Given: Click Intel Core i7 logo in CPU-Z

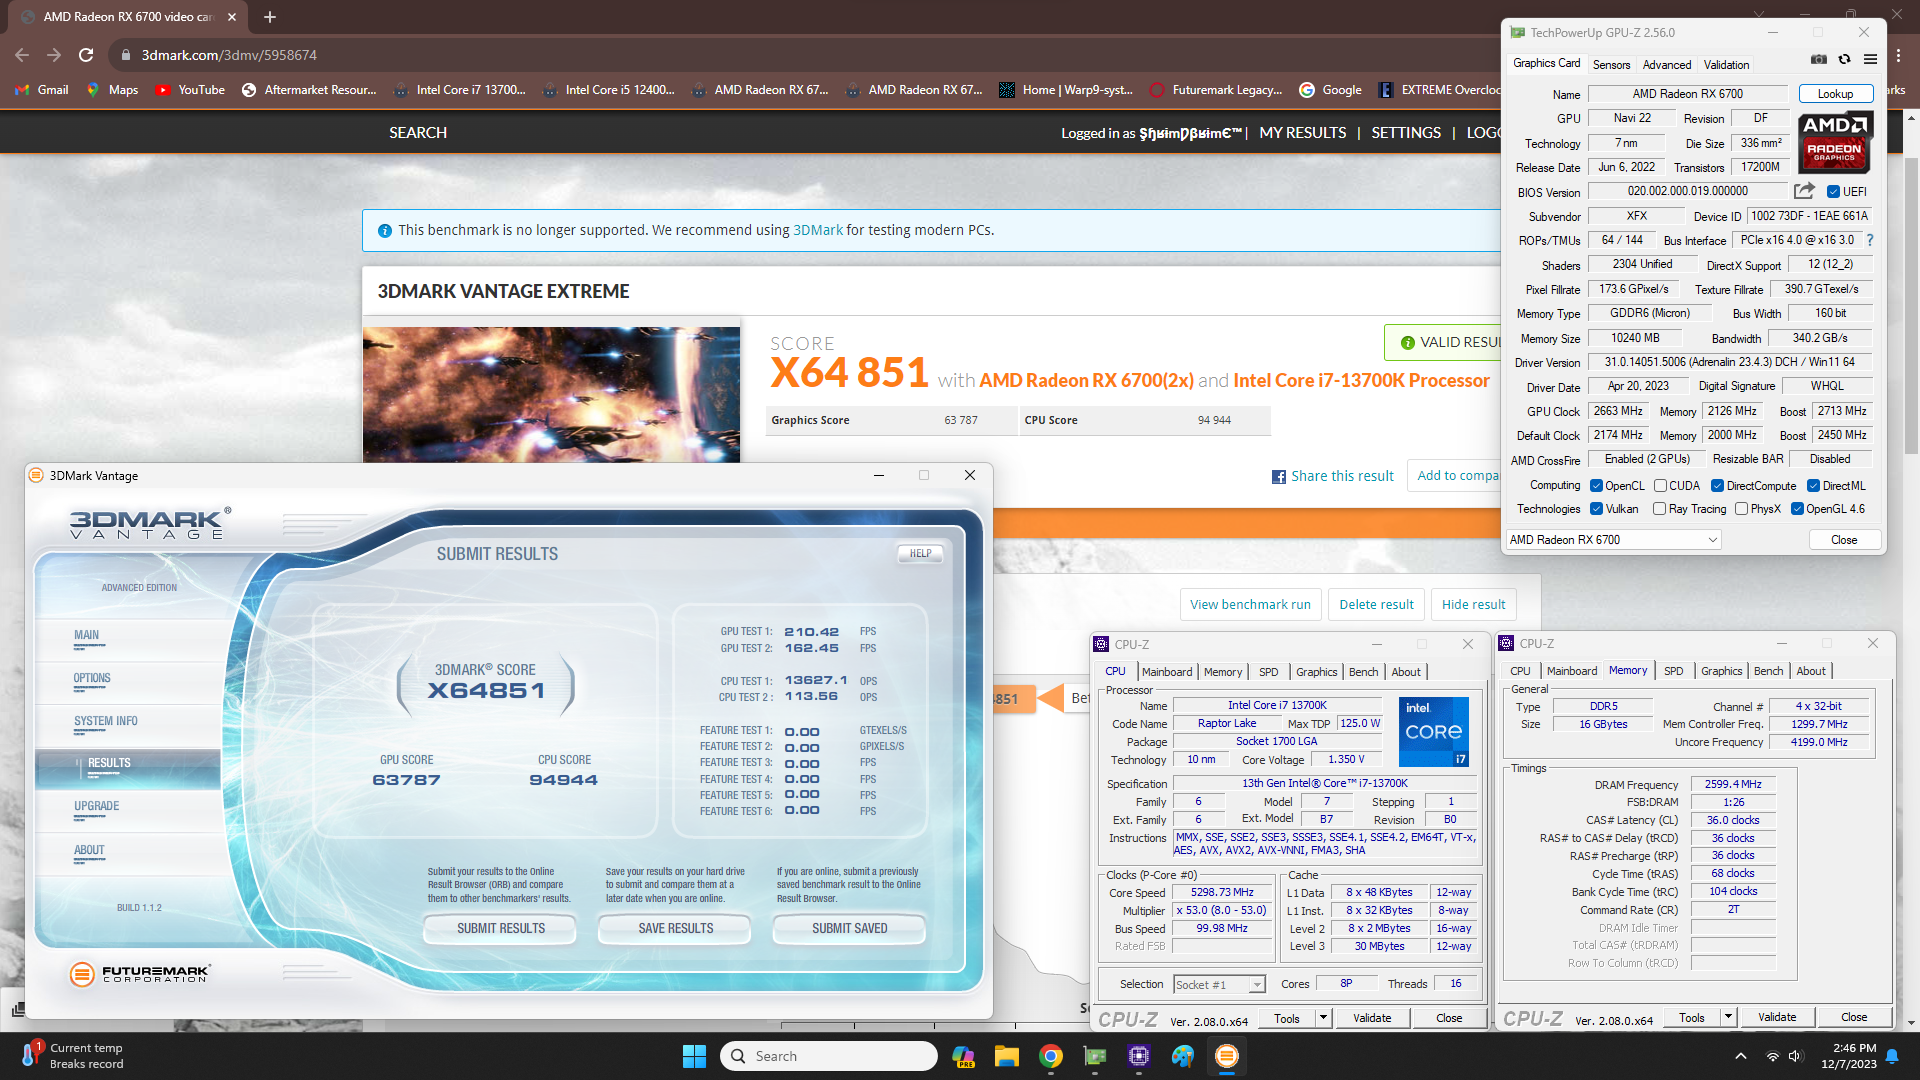Looking at the screenshot, I should tap(1433, 731).
